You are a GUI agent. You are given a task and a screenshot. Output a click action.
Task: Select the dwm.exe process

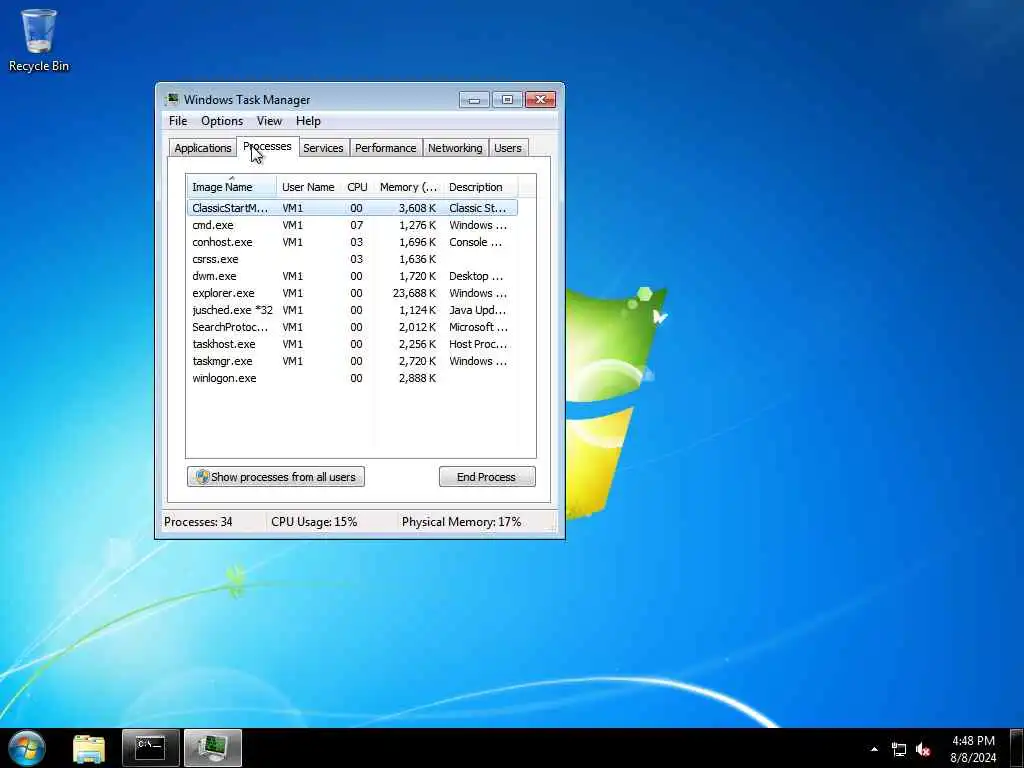352,276
